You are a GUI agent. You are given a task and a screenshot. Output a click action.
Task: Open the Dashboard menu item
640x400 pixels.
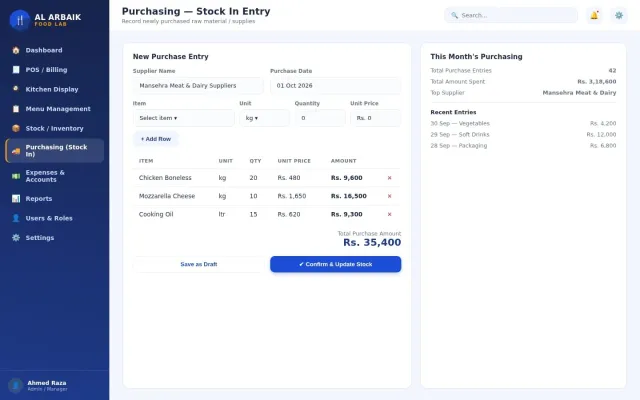coord(55,50)
